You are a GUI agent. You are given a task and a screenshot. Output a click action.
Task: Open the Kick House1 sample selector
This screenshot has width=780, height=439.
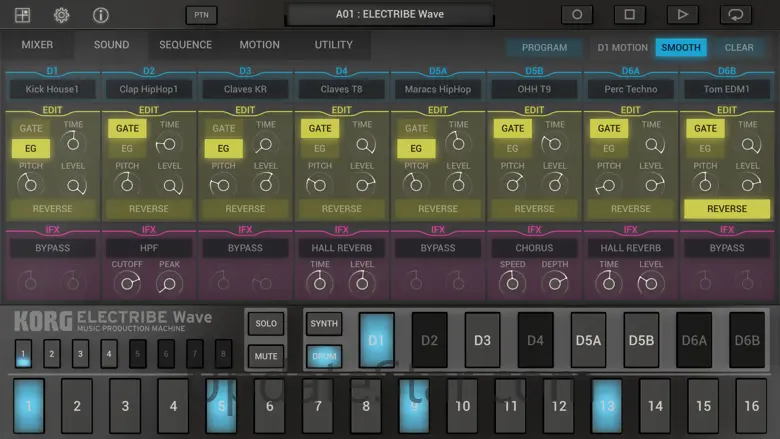(52, 89)
